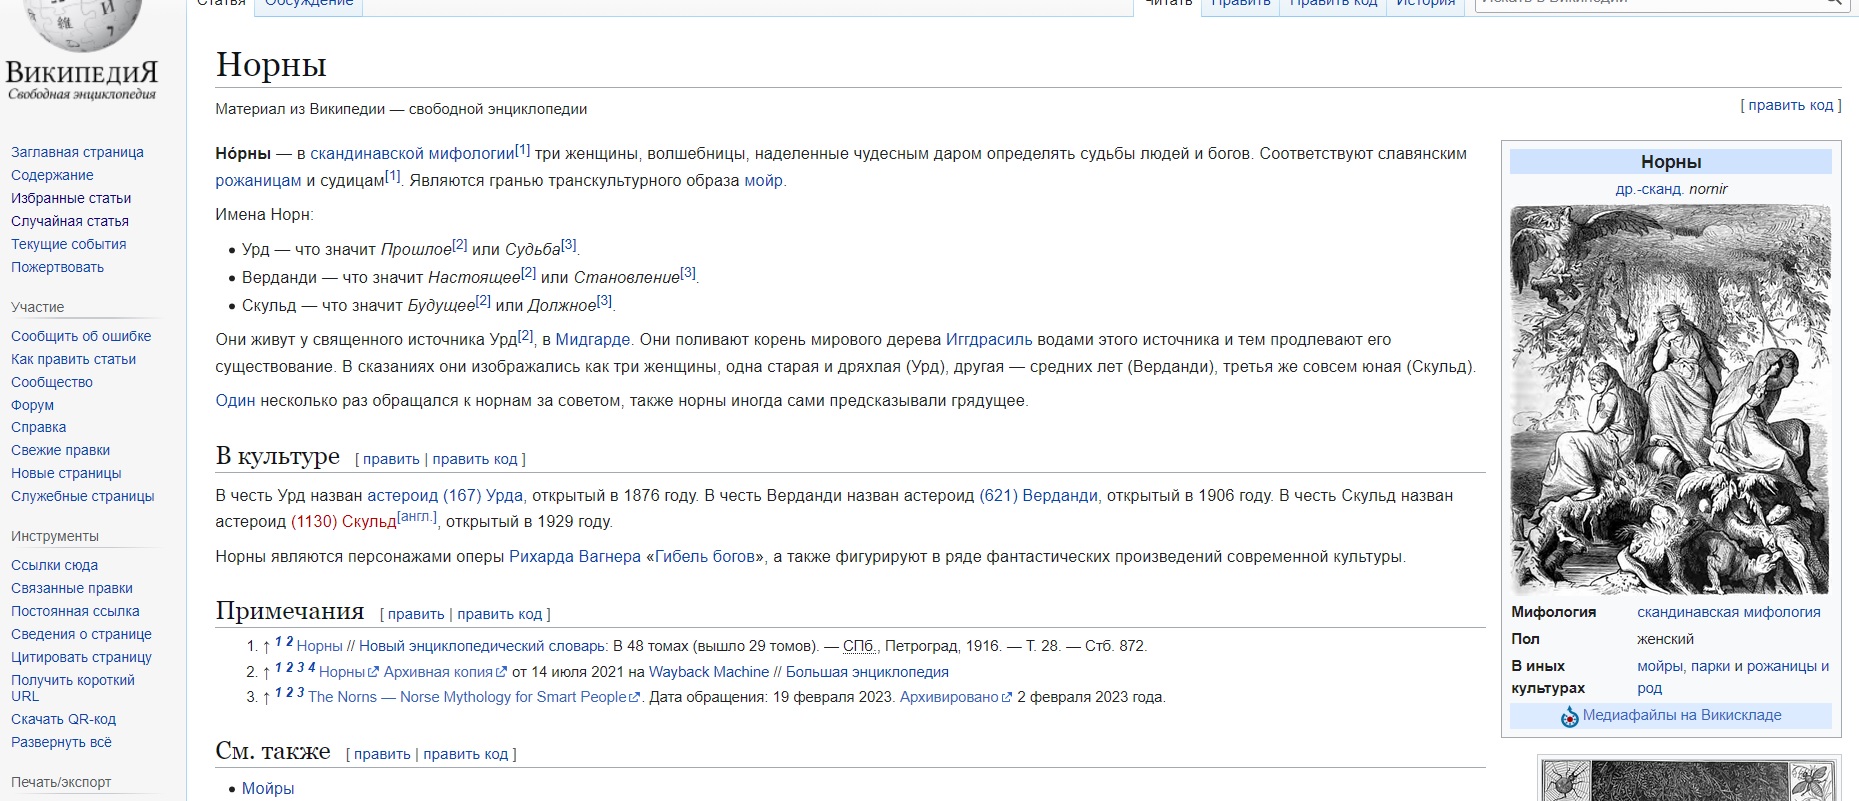This screenshot has width=1859, height=801.
Task: Visit the Сообщество page
Action: coord(52,382)
